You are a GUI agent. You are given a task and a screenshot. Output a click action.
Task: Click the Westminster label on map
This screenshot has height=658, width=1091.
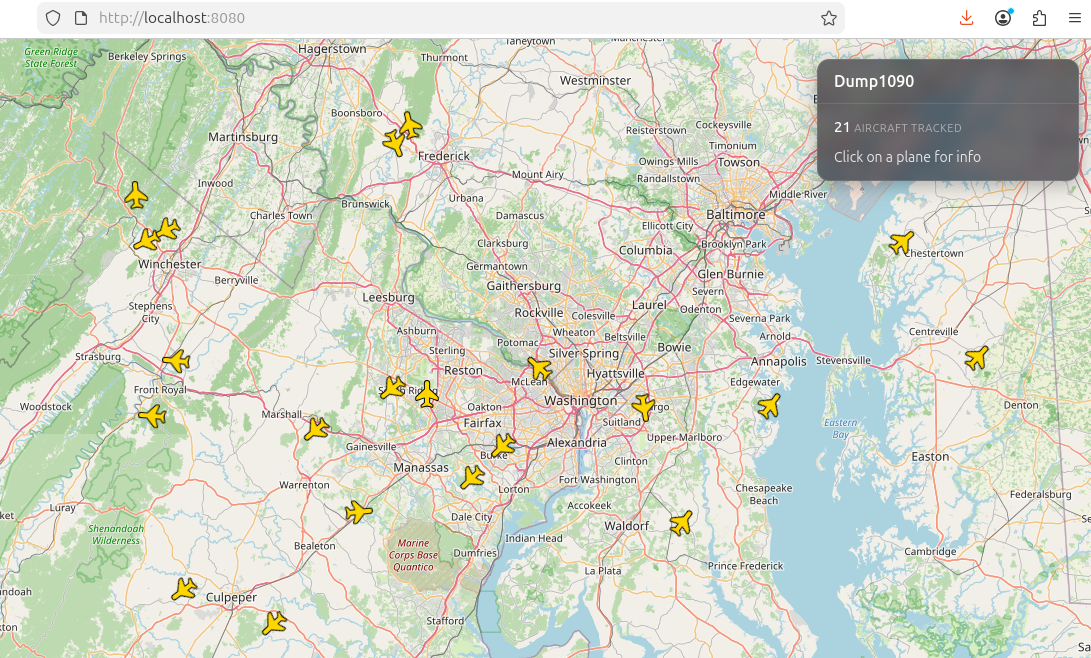[596, 81]
